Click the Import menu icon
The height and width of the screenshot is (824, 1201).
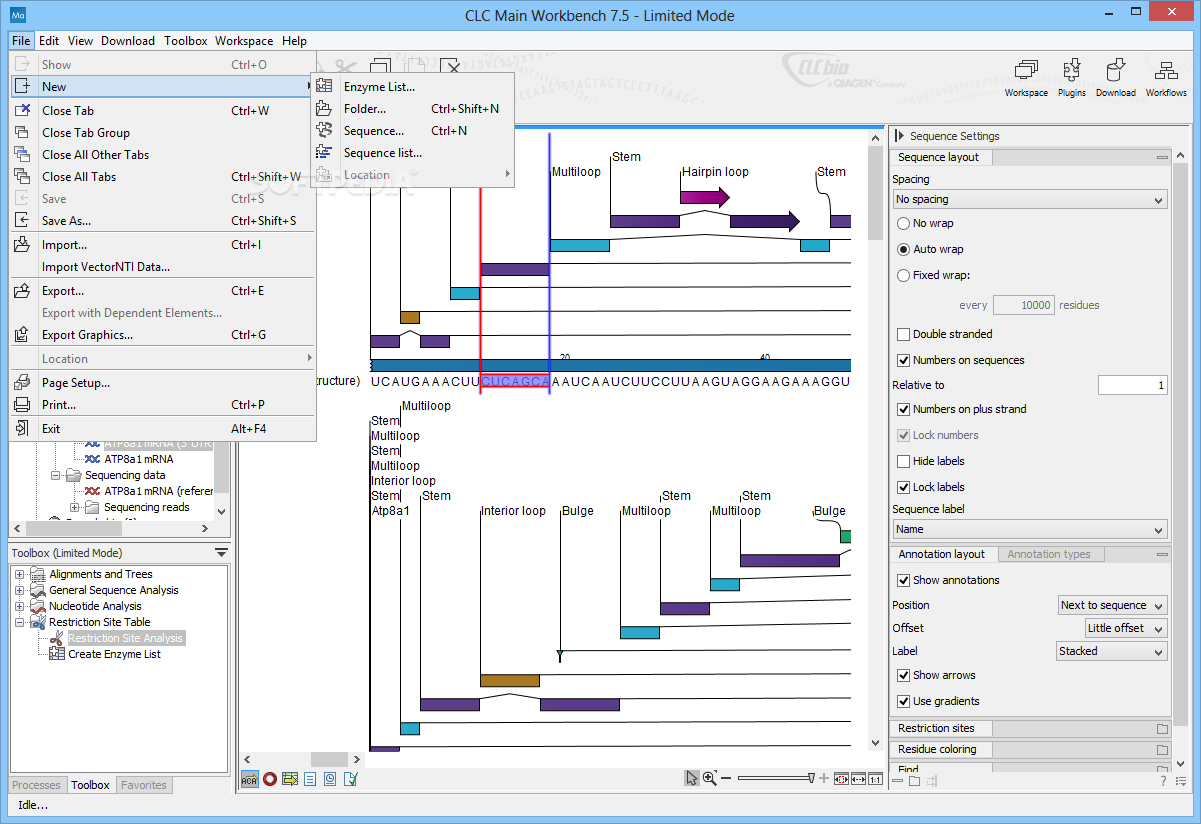click(x=22, y=245)
